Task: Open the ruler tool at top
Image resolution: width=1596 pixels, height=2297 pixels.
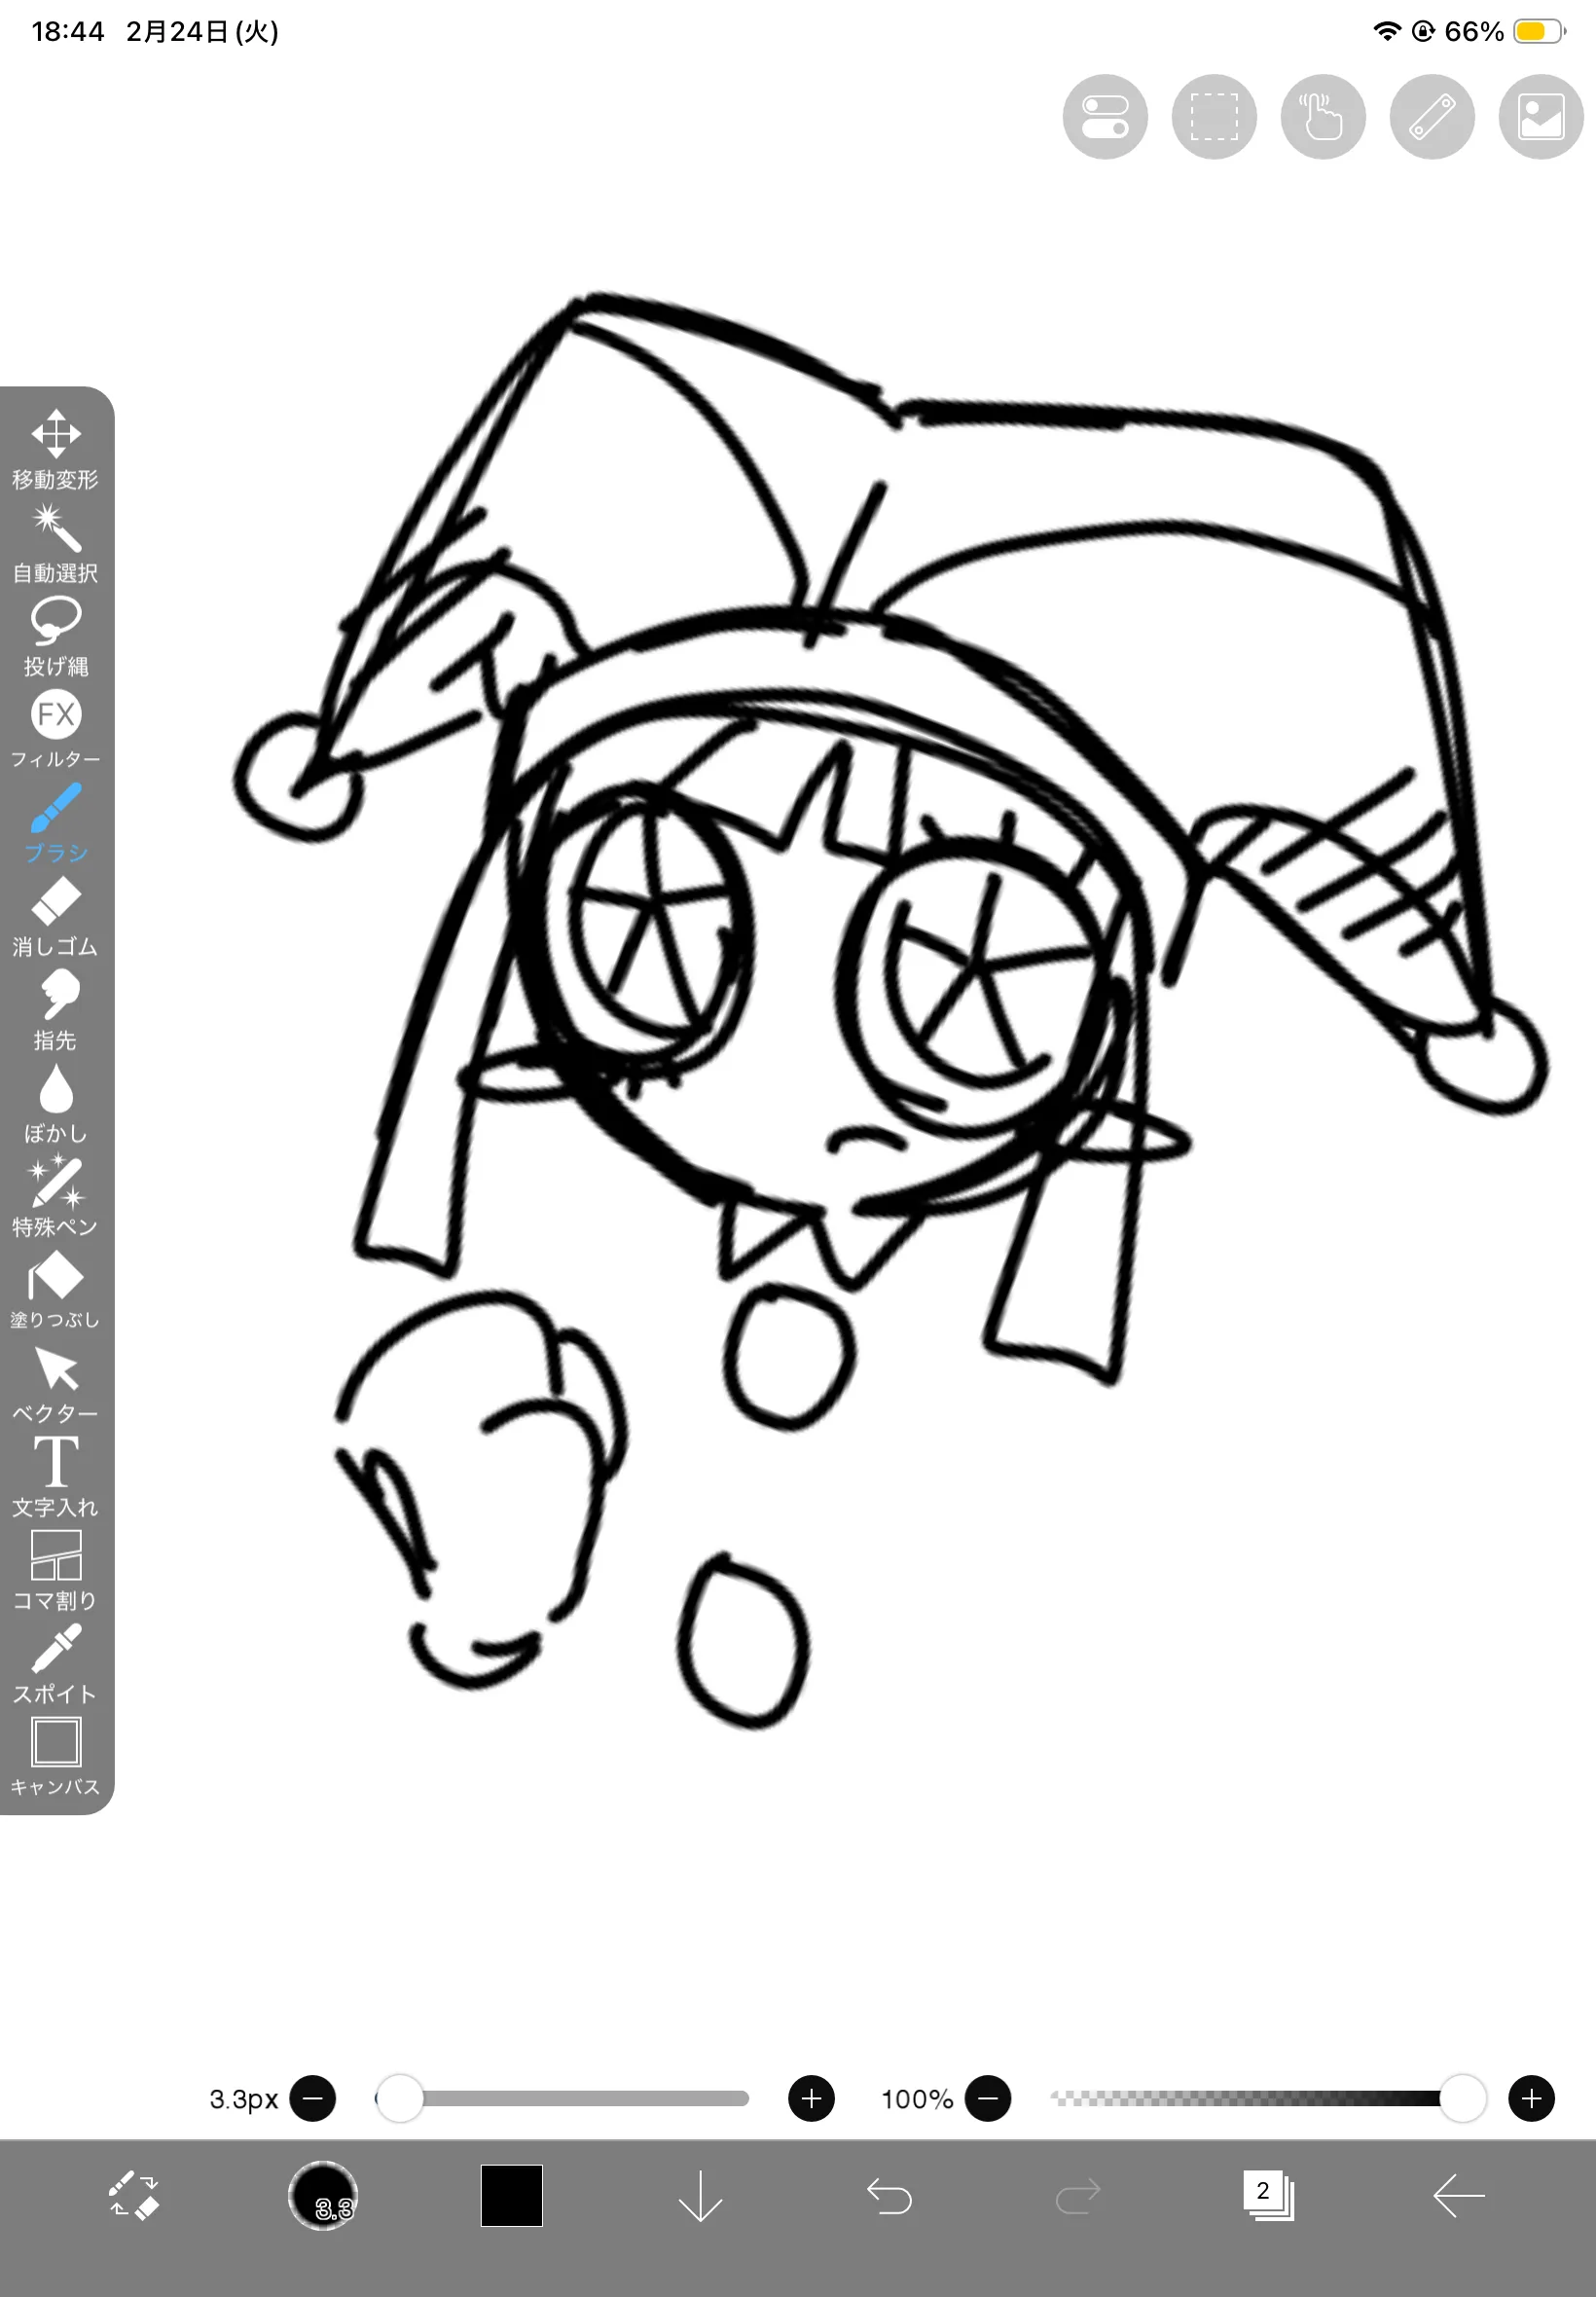Action: tap(1431, 117)
